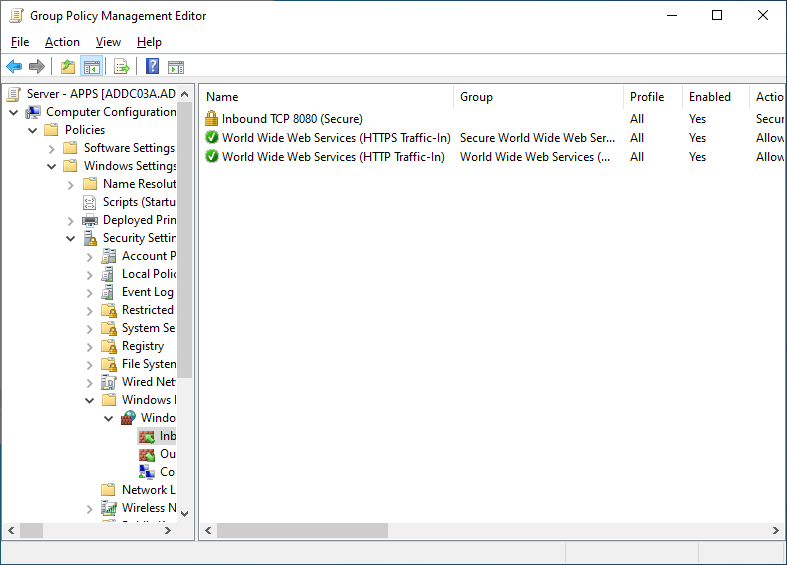Select Connection Security Rules tree icon
The image size is (787, 565).
tap(147, 472)
